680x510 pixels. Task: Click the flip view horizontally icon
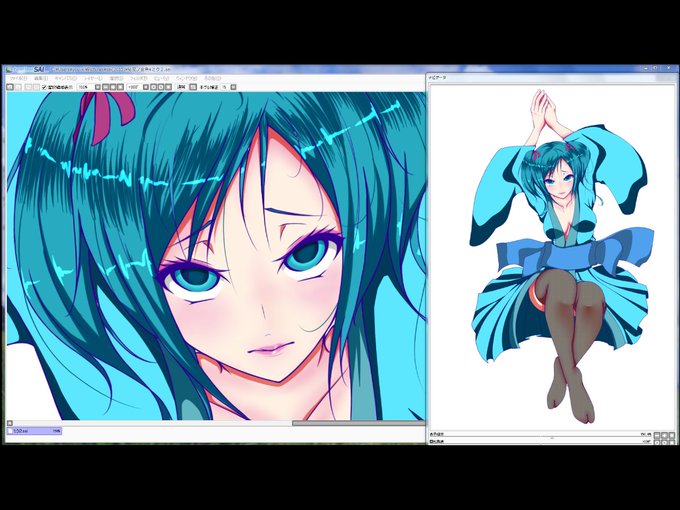pyautogui.click(x=193, y=87)
